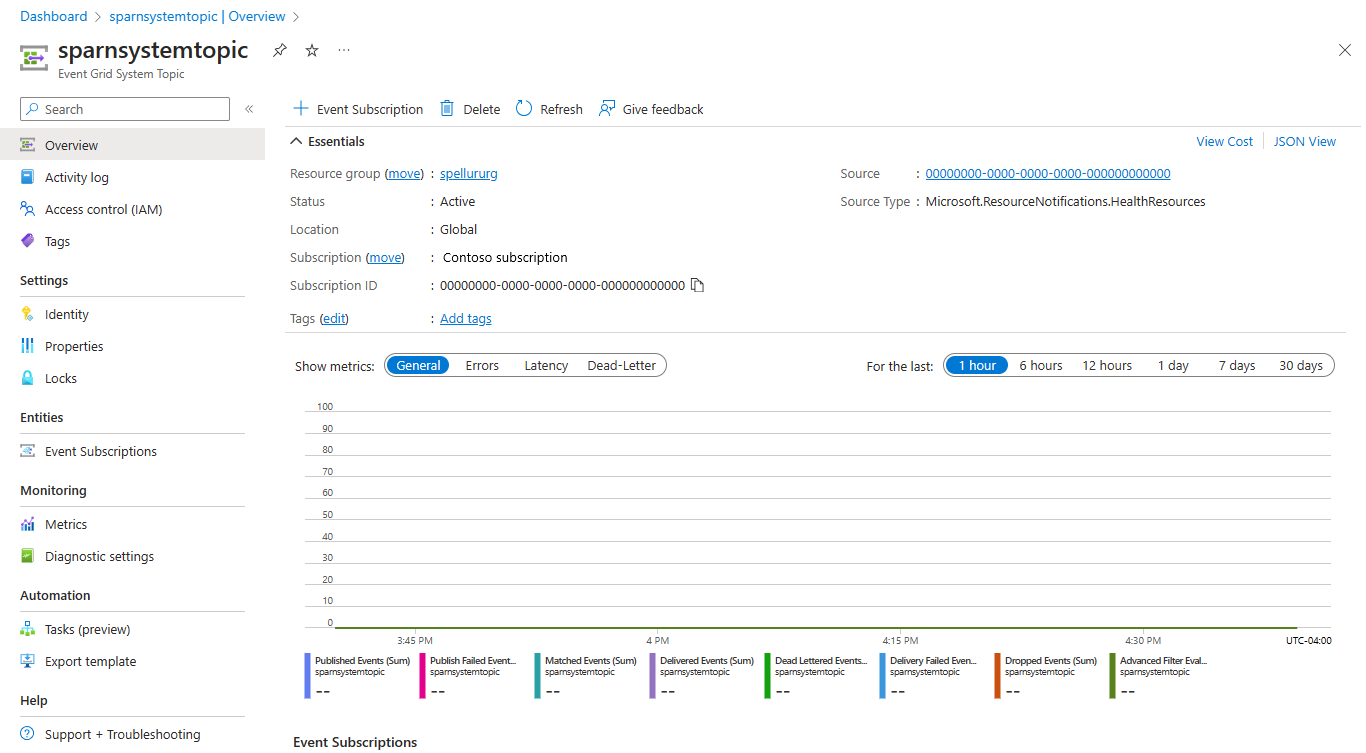Open JSON View of the resource
Screen dimensions: 1366x753
point(1304,142)
